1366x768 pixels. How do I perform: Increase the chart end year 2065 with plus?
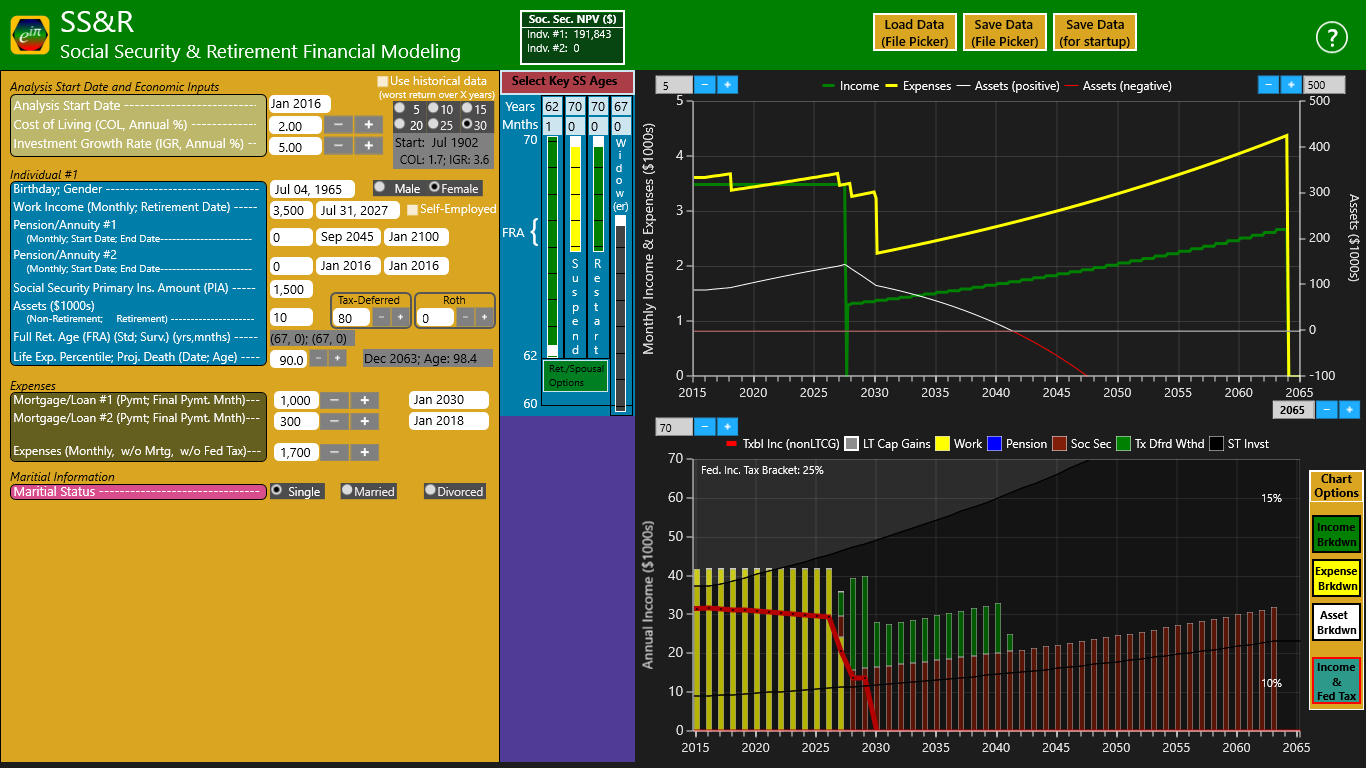1349,409
